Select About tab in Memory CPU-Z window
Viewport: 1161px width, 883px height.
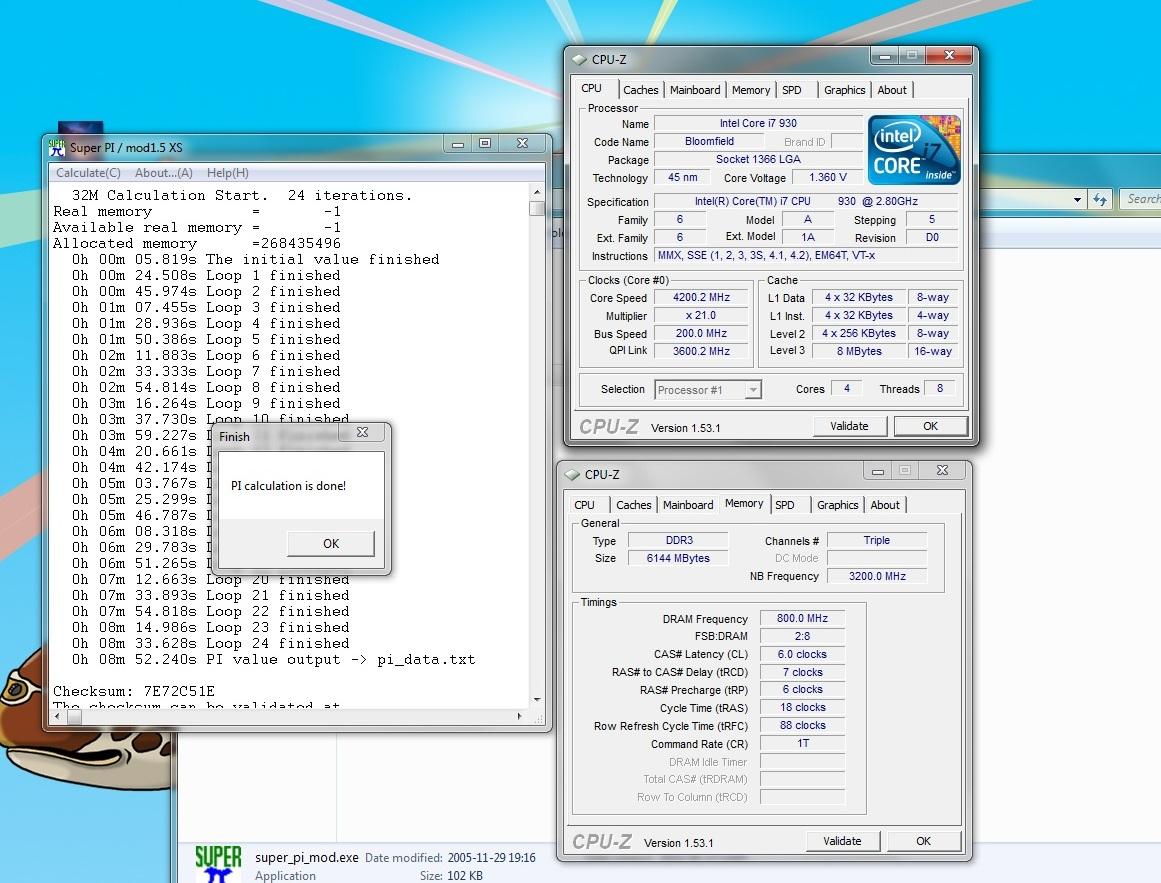tap(885, 505)
